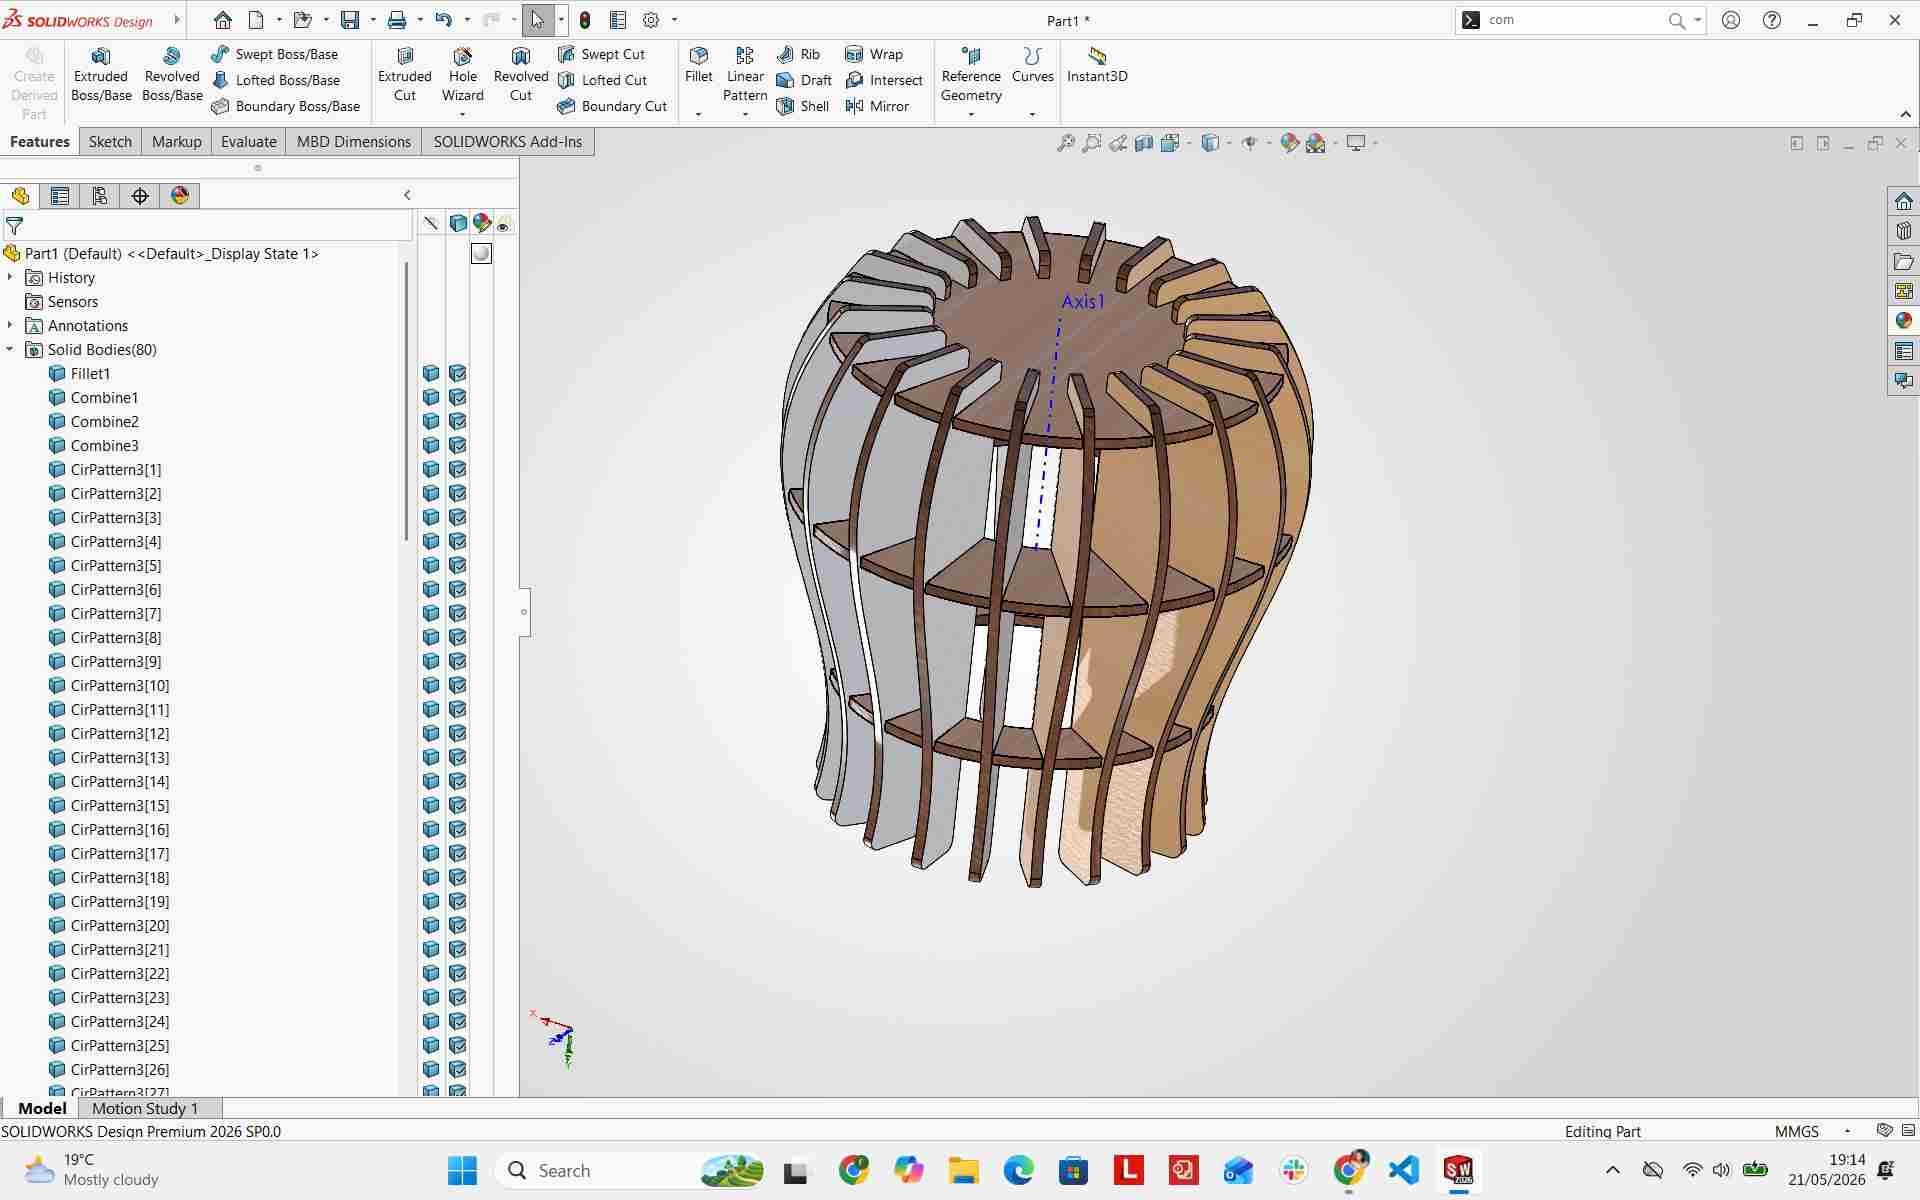Screen dimensions: 1920x1200
Task: Select the Extruded Boss/Base tool
Action: coord(101,74)
